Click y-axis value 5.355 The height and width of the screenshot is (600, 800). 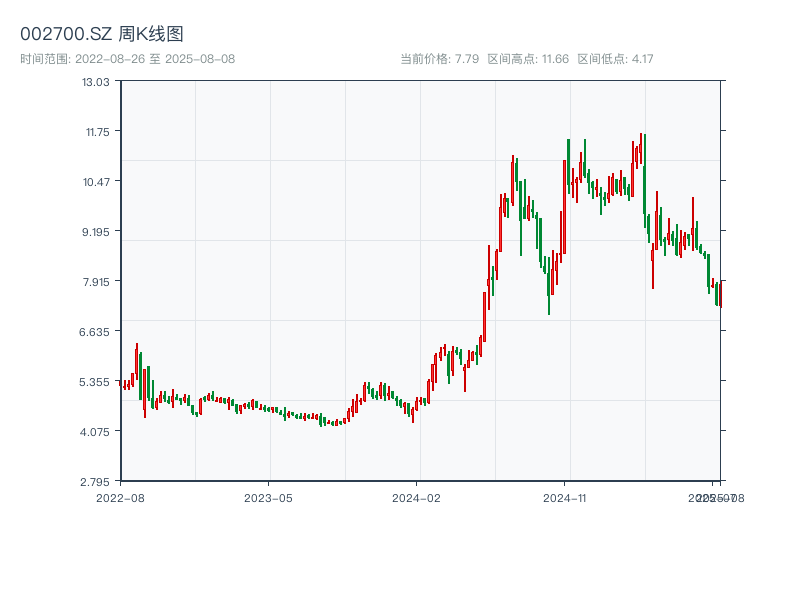(x=94, y=382)
